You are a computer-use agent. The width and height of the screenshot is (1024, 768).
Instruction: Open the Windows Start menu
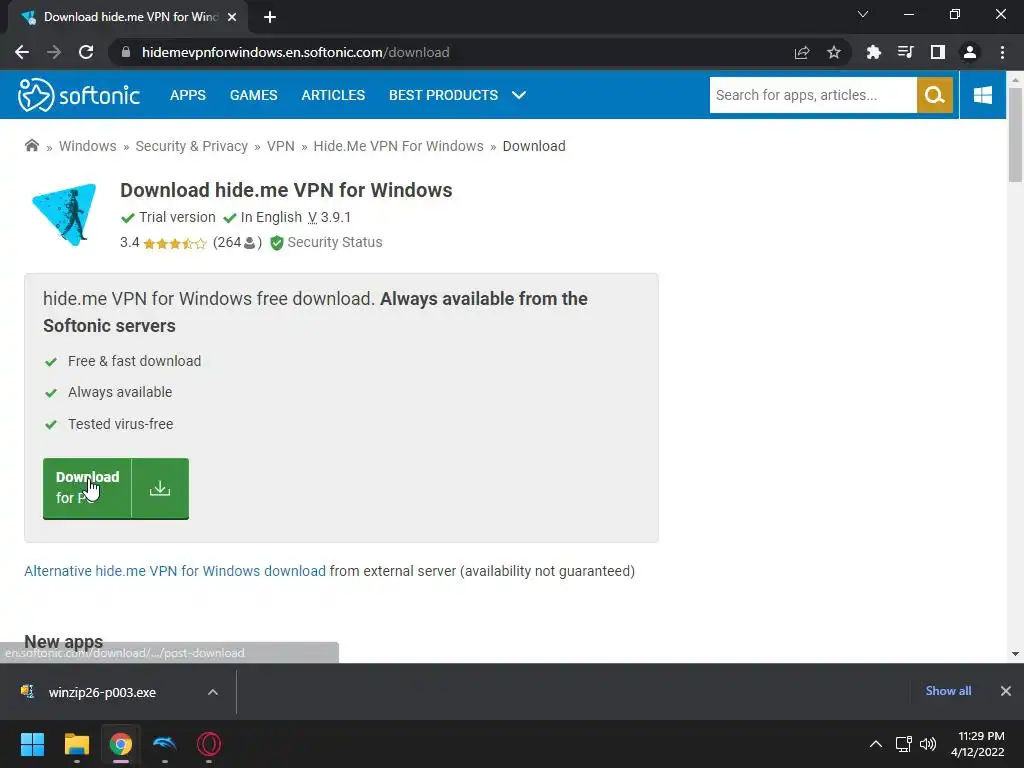click(x=32, y=744)
